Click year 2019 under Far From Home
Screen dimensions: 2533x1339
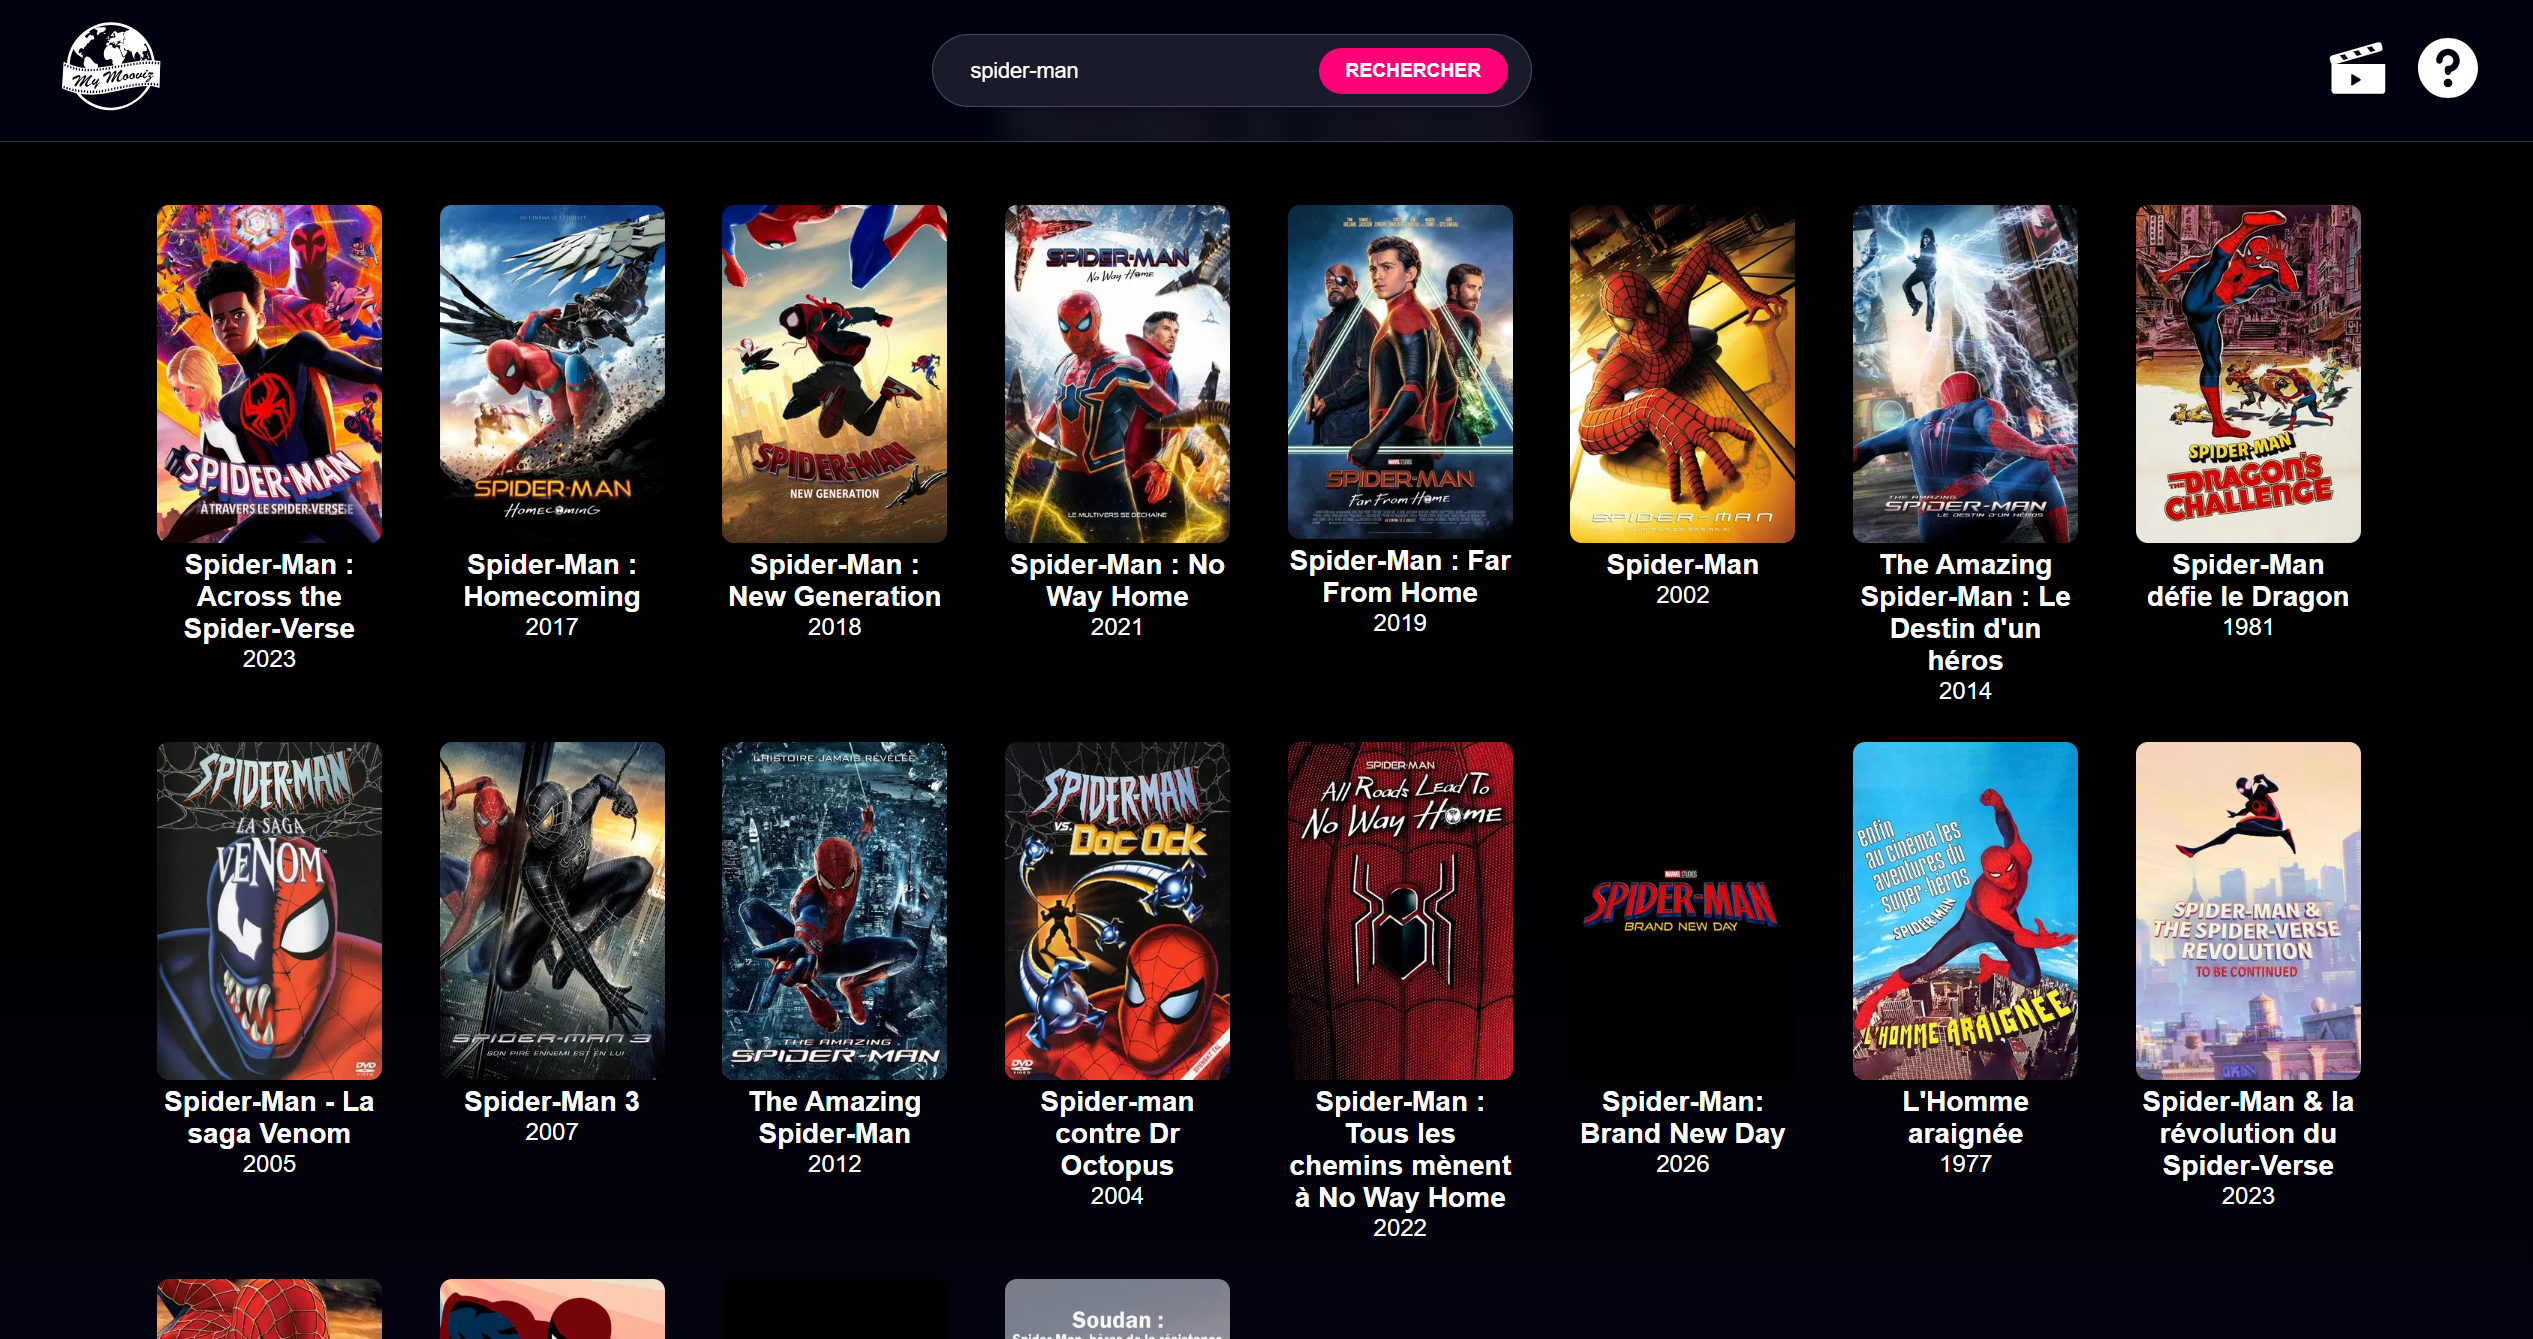[x=1400, y=623]
